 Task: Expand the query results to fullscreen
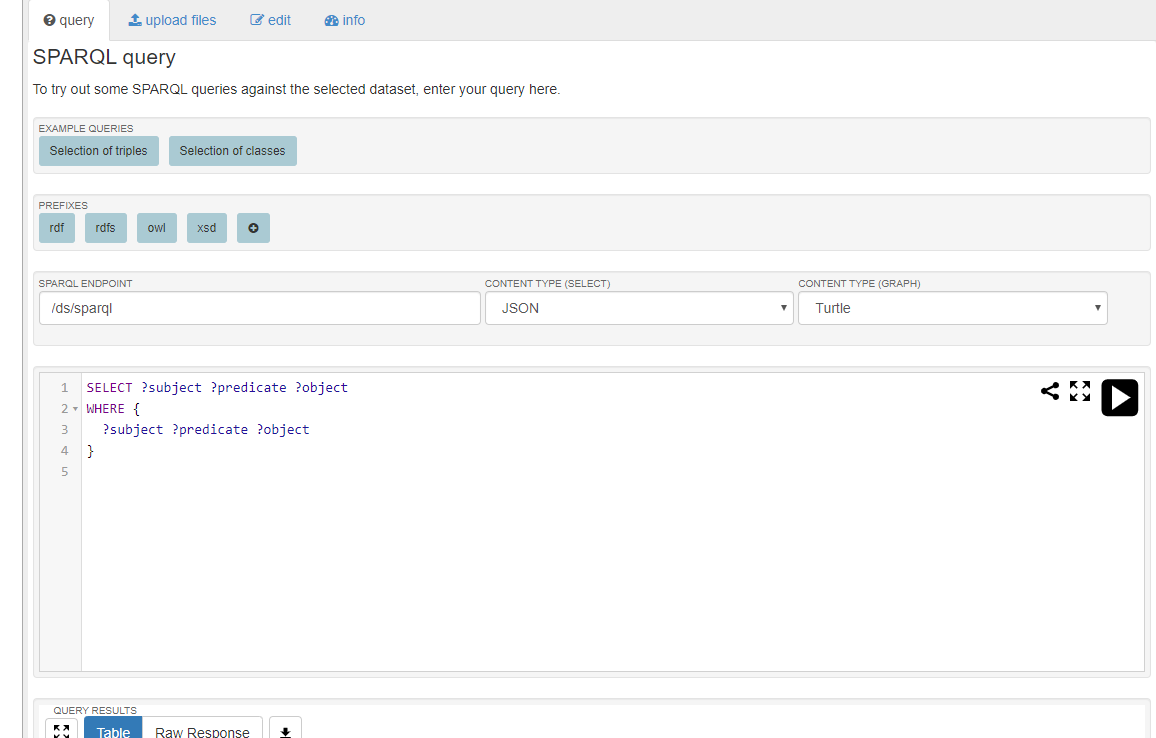click(x=61, y=730)
